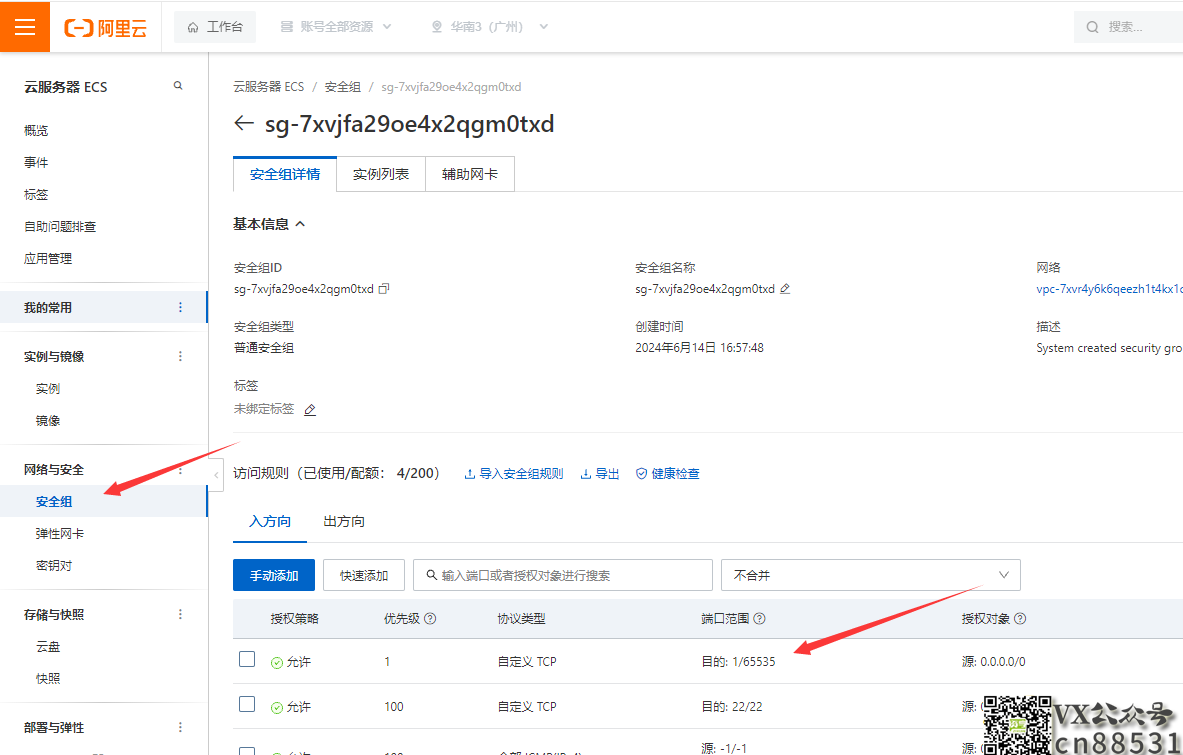Open 密钥对 in sidebar
1183x755 pixels.
coord(54,565)
